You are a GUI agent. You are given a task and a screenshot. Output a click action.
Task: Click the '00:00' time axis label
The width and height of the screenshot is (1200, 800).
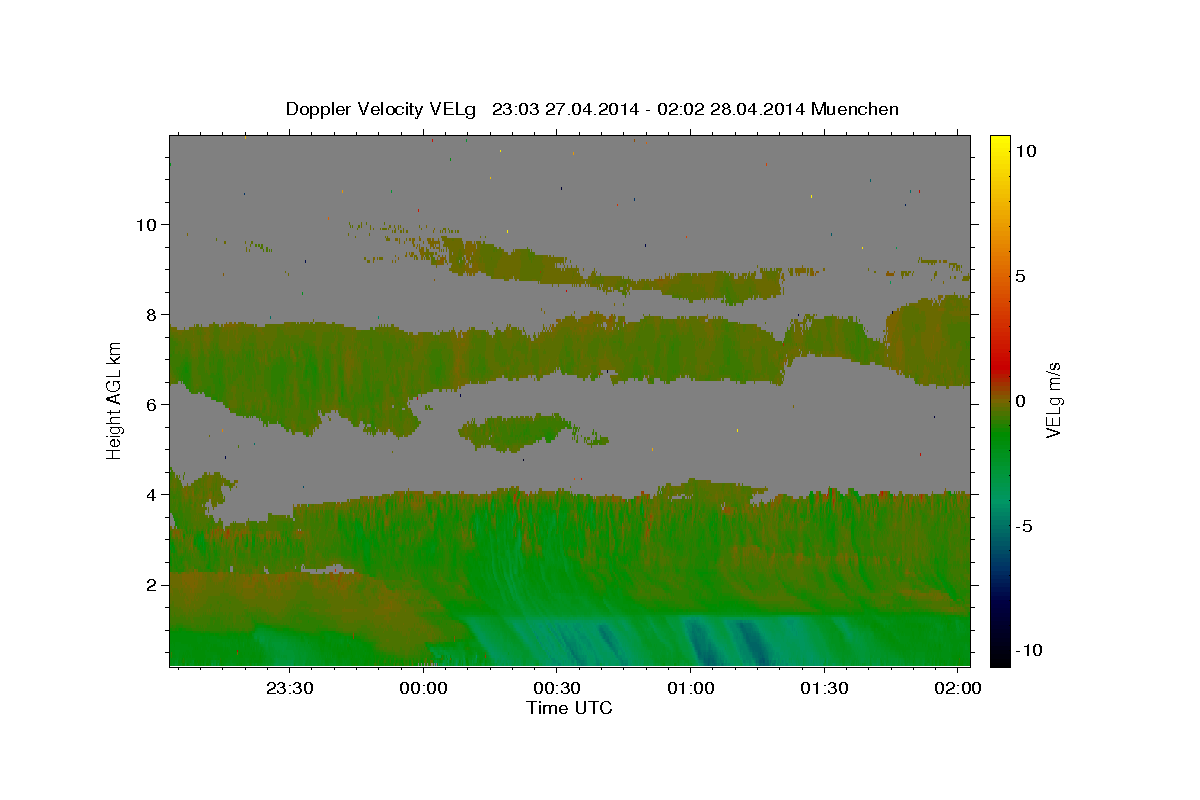(x=423, y=689)
